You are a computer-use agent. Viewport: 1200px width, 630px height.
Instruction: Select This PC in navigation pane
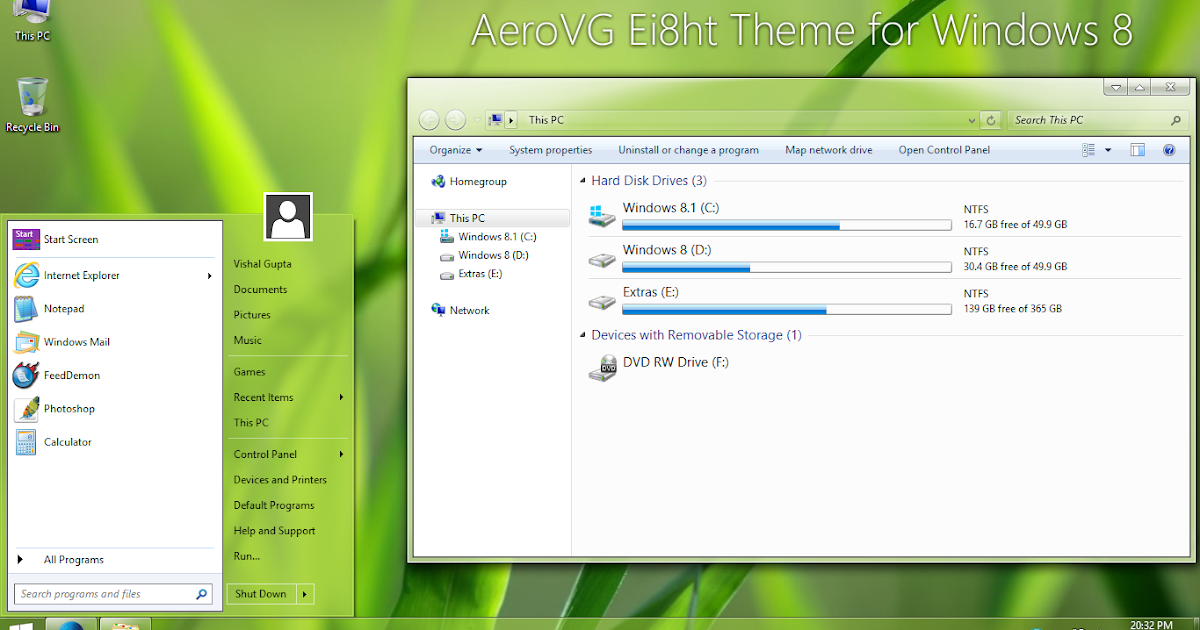pyautogui.click(x=492, y=218)
